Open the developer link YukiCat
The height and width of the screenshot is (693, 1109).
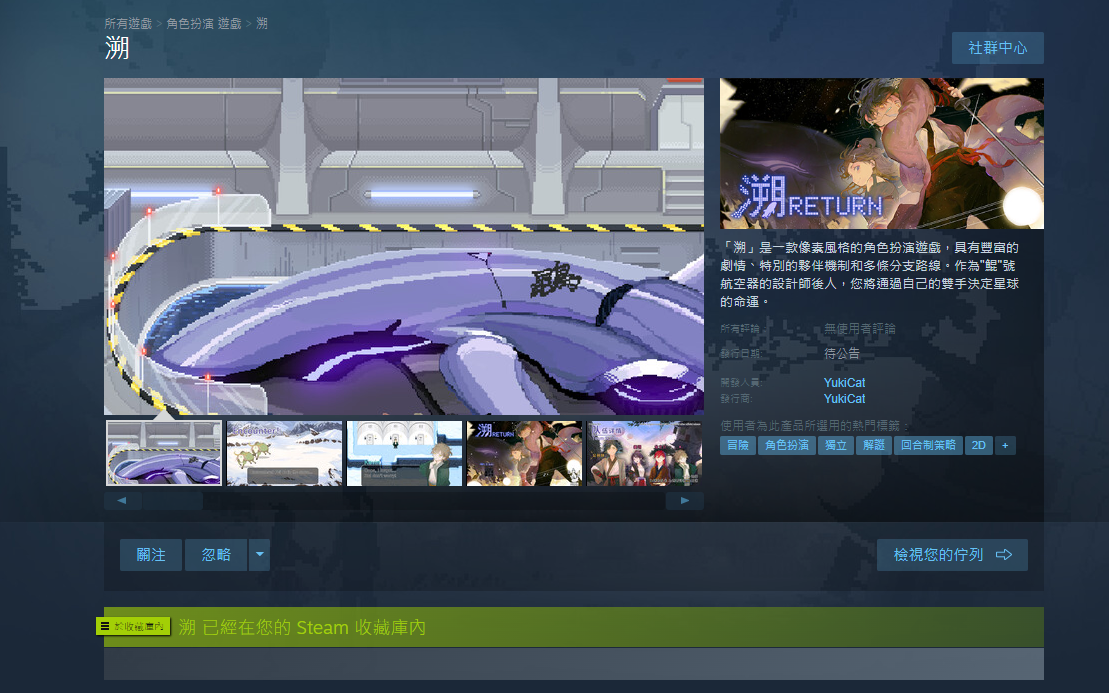(x=844, y=383)
